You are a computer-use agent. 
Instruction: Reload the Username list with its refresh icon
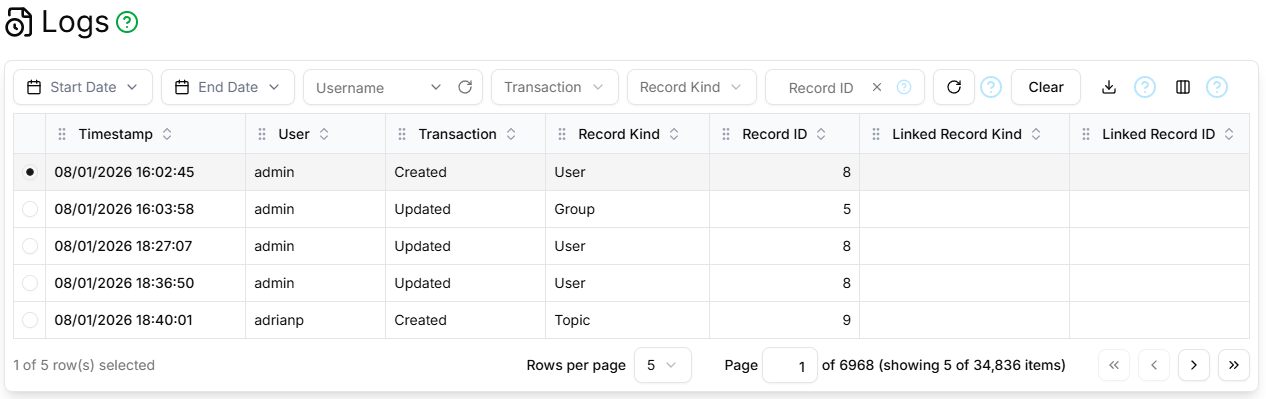tap(465, 87)
